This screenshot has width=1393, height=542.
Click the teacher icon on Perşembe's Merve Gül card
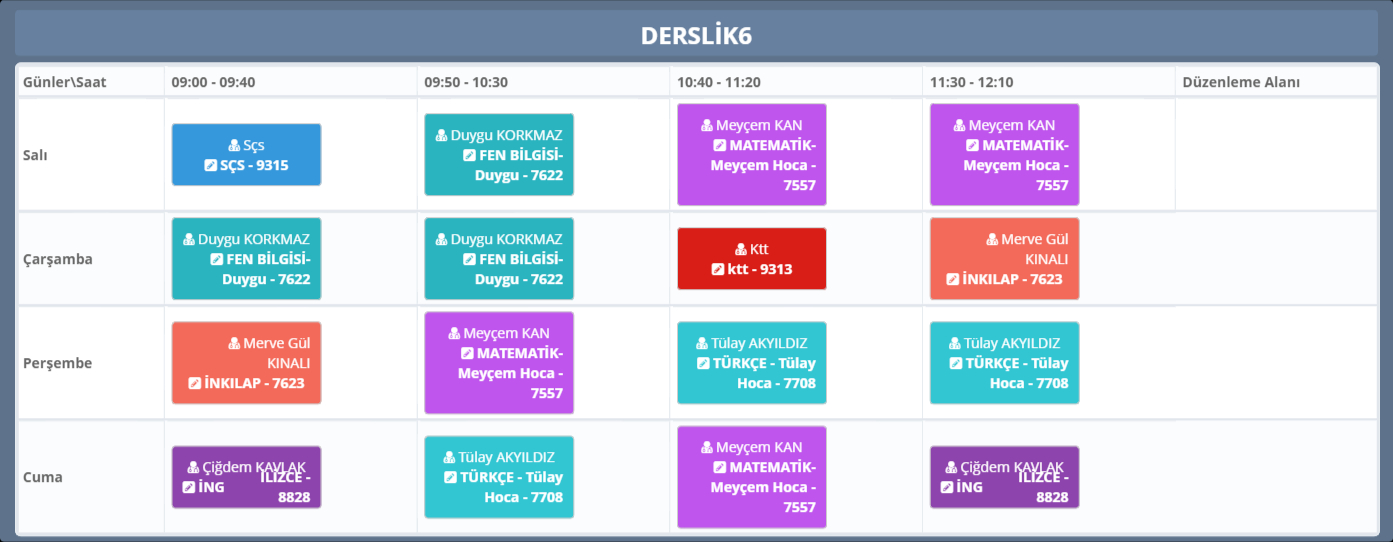pos(235,344)
